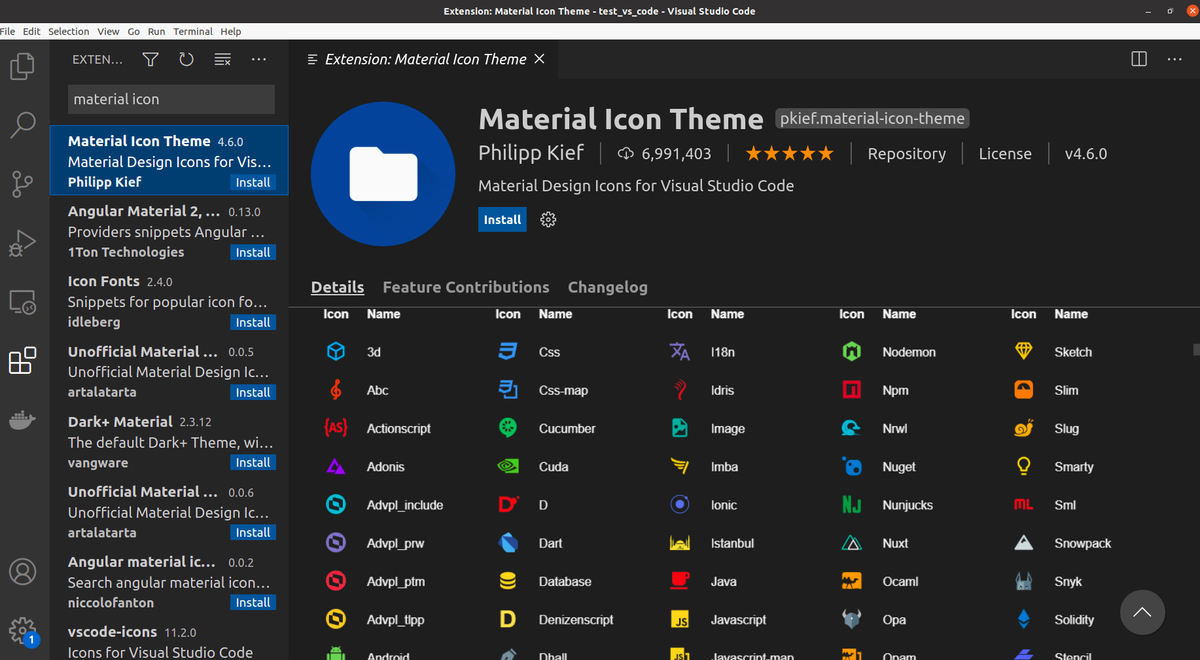Click the Dart icon in table
The height and width of the screenshot is (660, 1200).
(508, 543)
